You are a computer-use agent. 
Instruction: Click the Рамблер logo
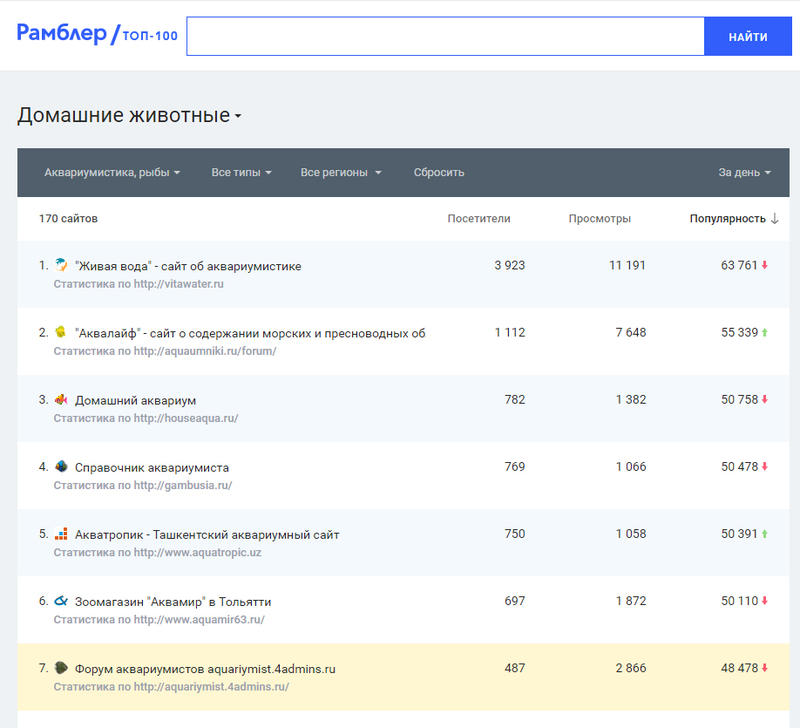pos(62,35)
